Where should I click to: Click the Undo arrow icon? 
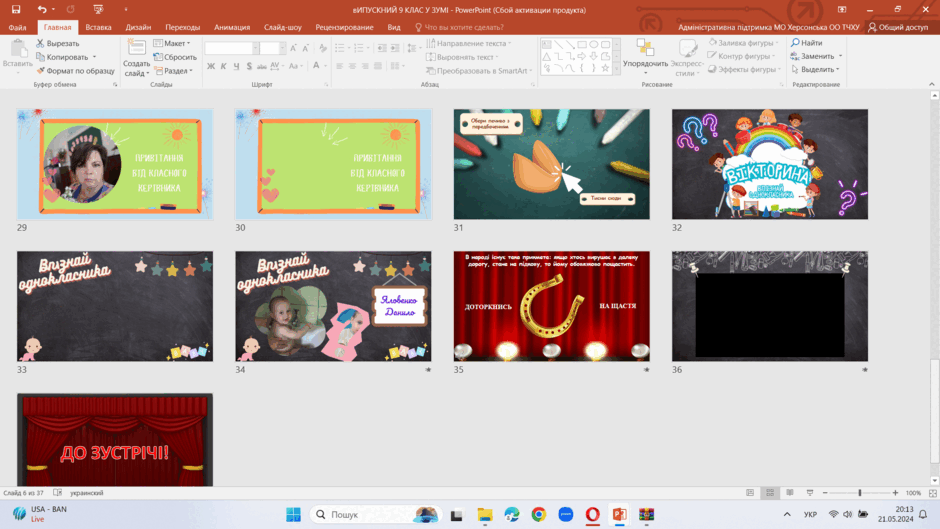coord(41,10)
